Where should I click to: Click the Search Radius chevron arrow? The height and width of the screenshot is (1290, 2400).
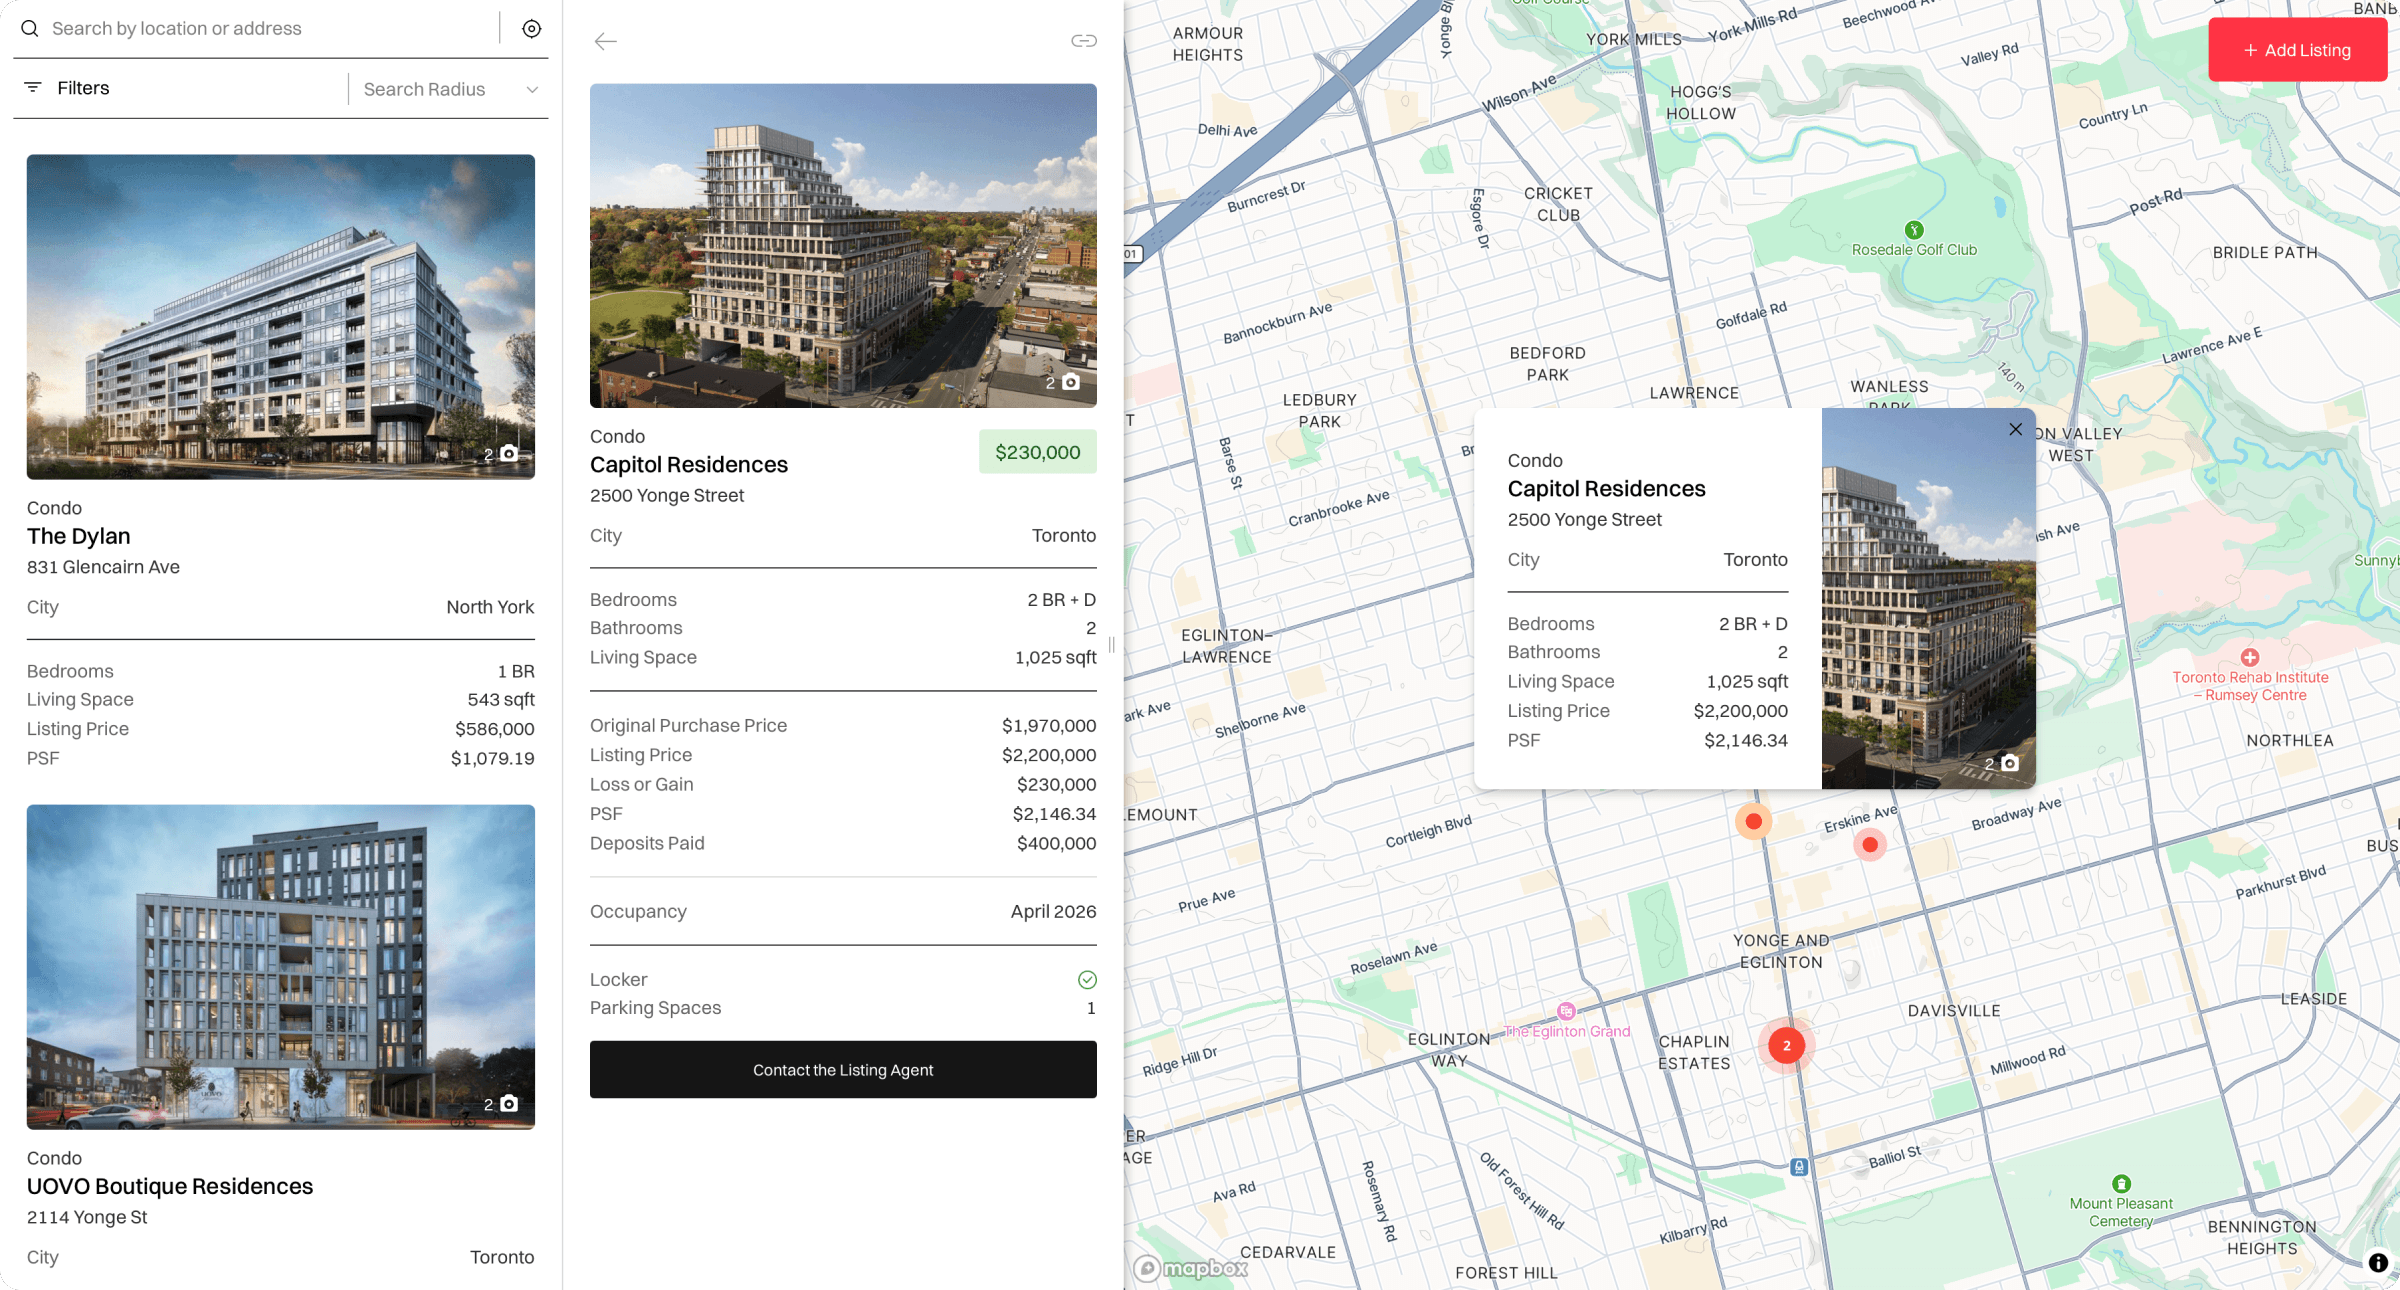click(x=532, y=90)
